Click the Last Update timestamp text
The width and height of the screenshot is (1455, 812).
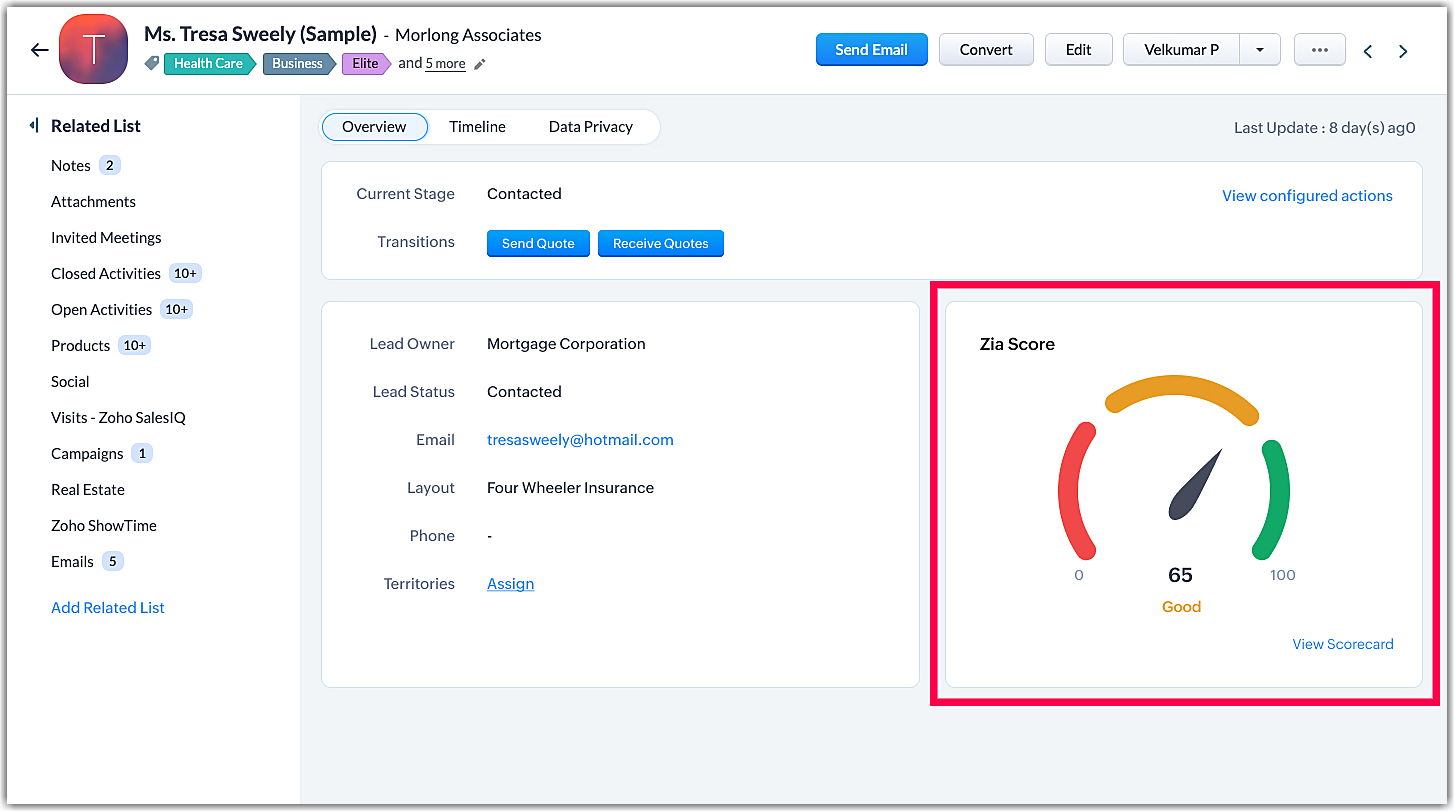point(1325,128)
